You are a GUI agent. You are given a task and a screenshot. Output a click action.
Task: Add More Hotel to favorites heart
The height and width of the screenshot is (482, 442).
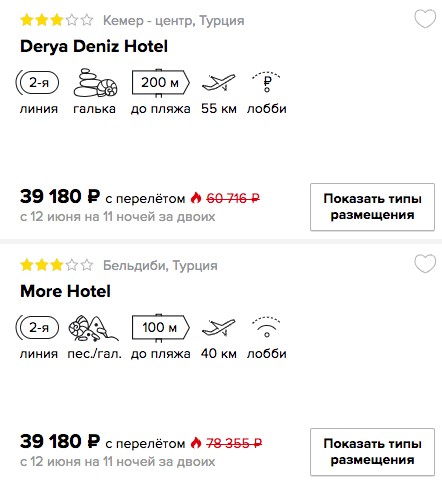tap(425, 264)
